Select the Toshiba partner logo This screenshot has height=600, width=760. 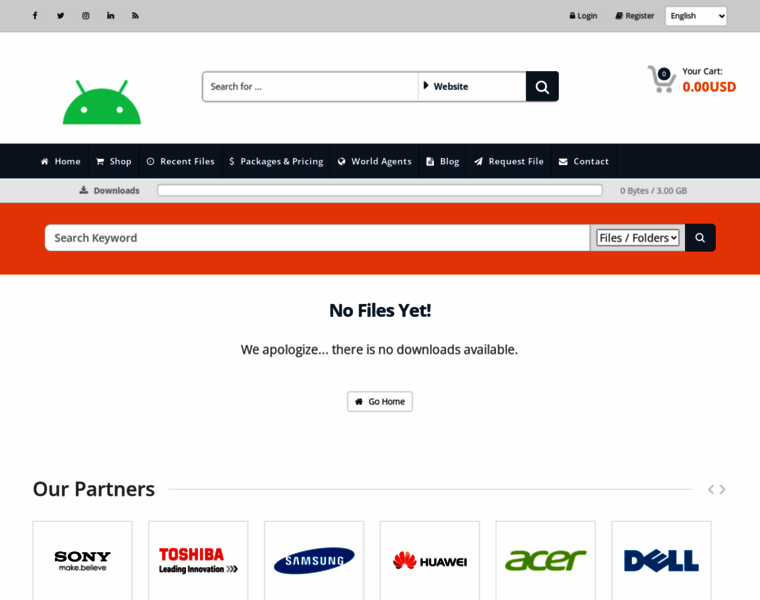pyautogui.click(x=198, y=561)
